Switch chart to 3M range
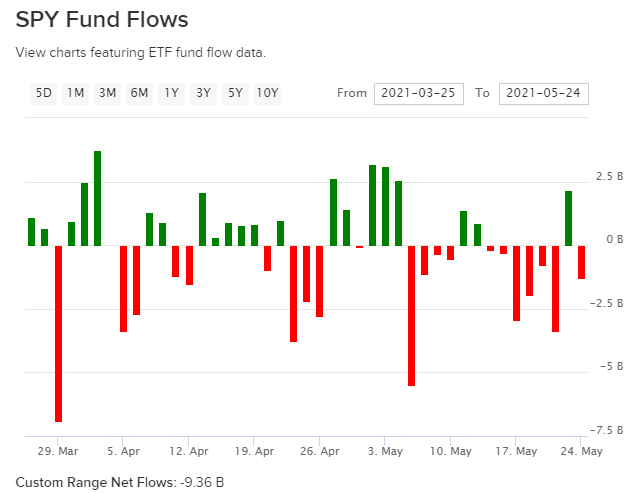Image resolution: width=636 pixels, height=493 pixels. pyautogui.click(x=107, y=93)
